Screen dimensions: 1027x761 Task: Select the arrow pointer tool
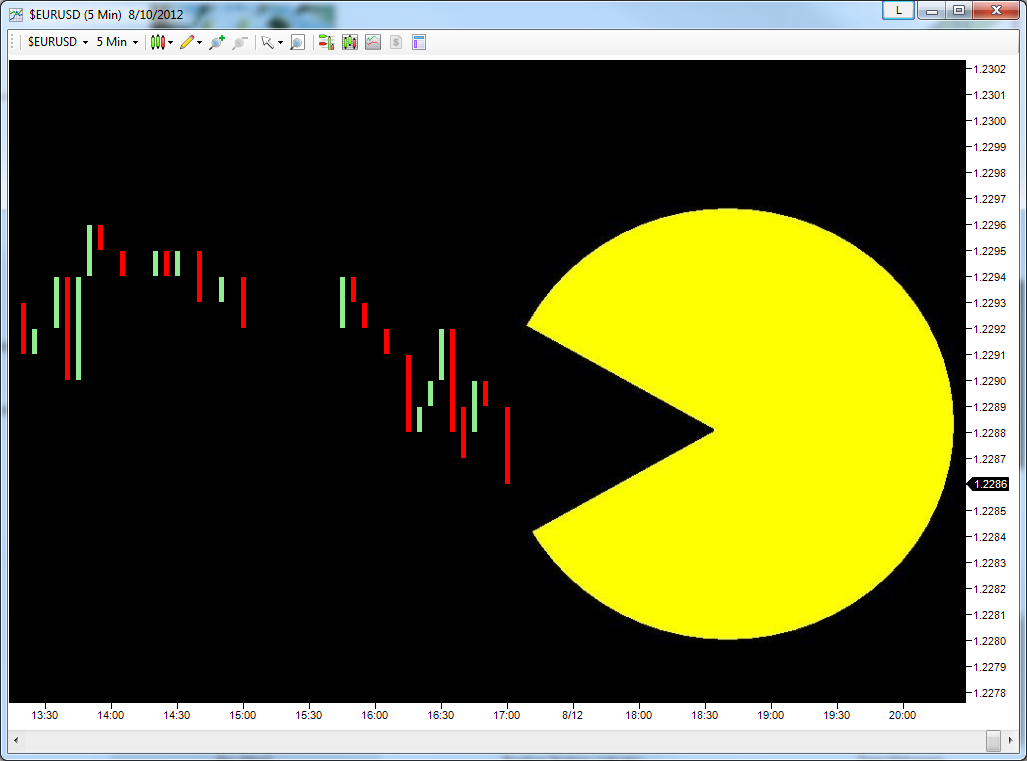click(x=267, y=43)
